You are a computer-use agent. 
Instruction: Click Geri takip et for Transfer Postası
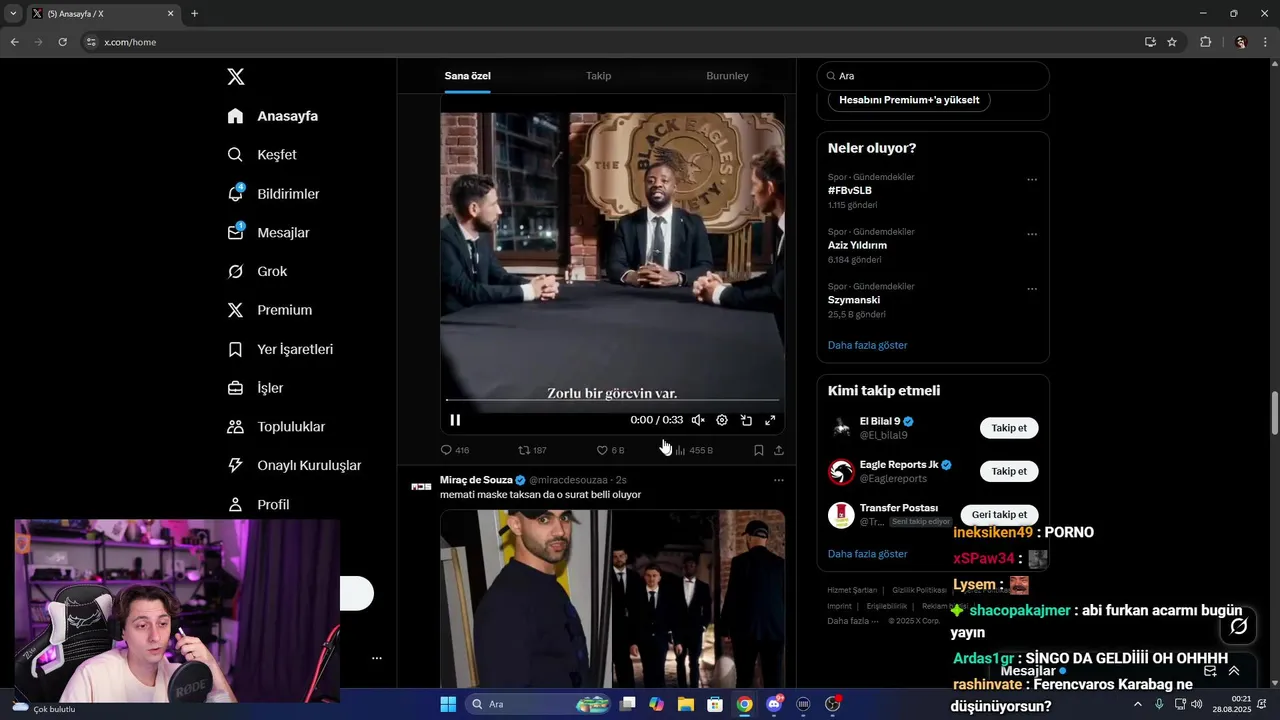pos(999,515)
